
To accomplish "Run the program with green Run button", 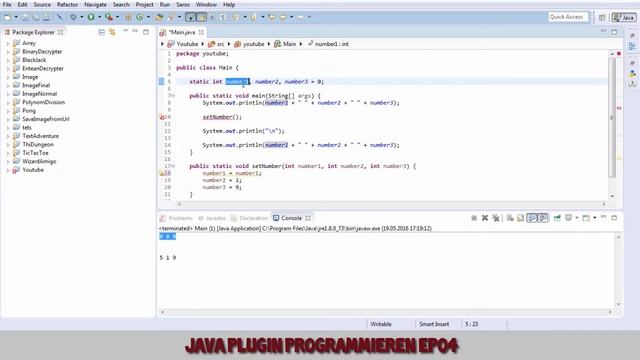I will point(91,17).
